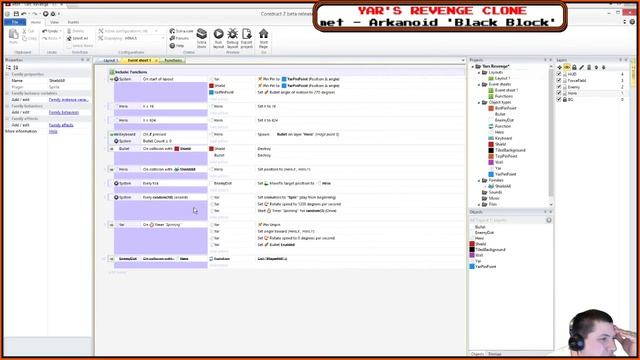Select YarPinPoint object in Objects panel
Screen dimensions: 640x360
[x=483, y=267]
